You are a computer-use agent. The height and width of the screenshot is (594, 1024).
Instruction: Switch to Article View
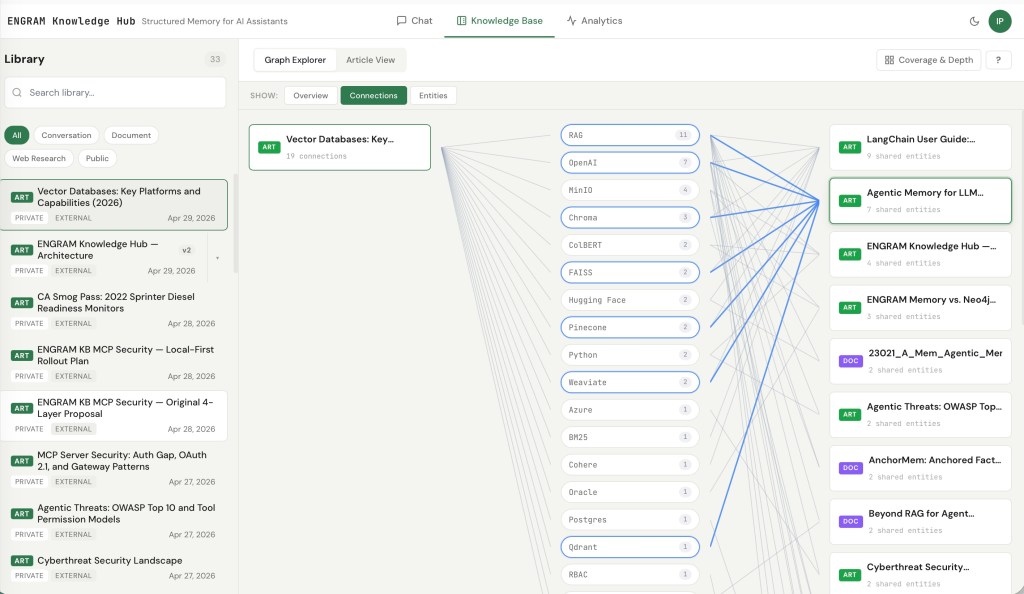(370, 60)
